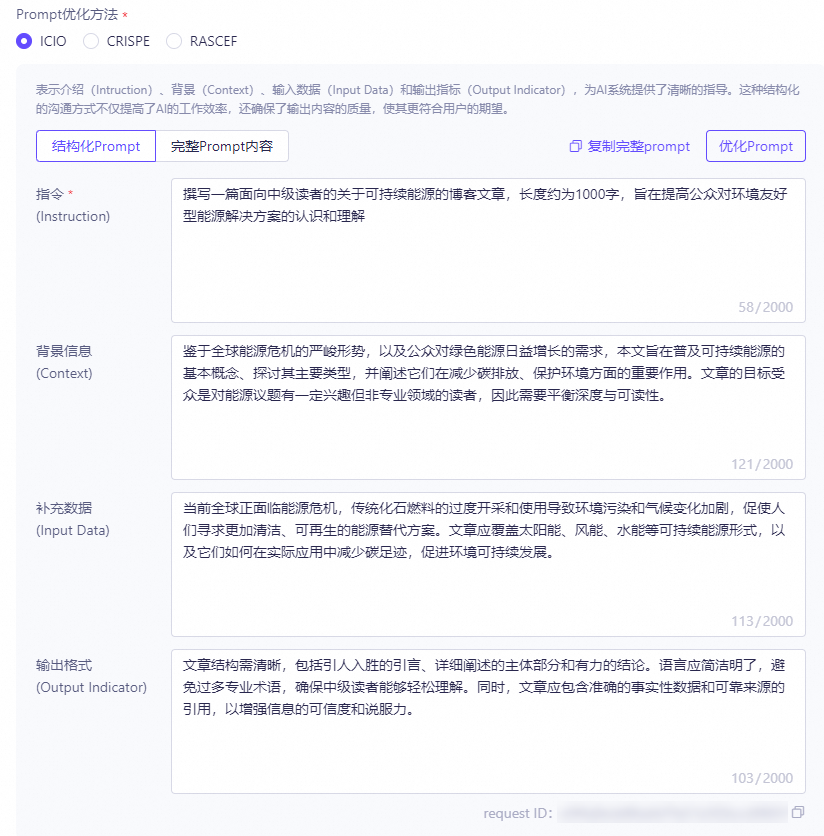Image resolution: width=824 pixels, height=836 pixels.
Task: Click the 补充数据 (Input Data) label
Action: coord(73,519)
